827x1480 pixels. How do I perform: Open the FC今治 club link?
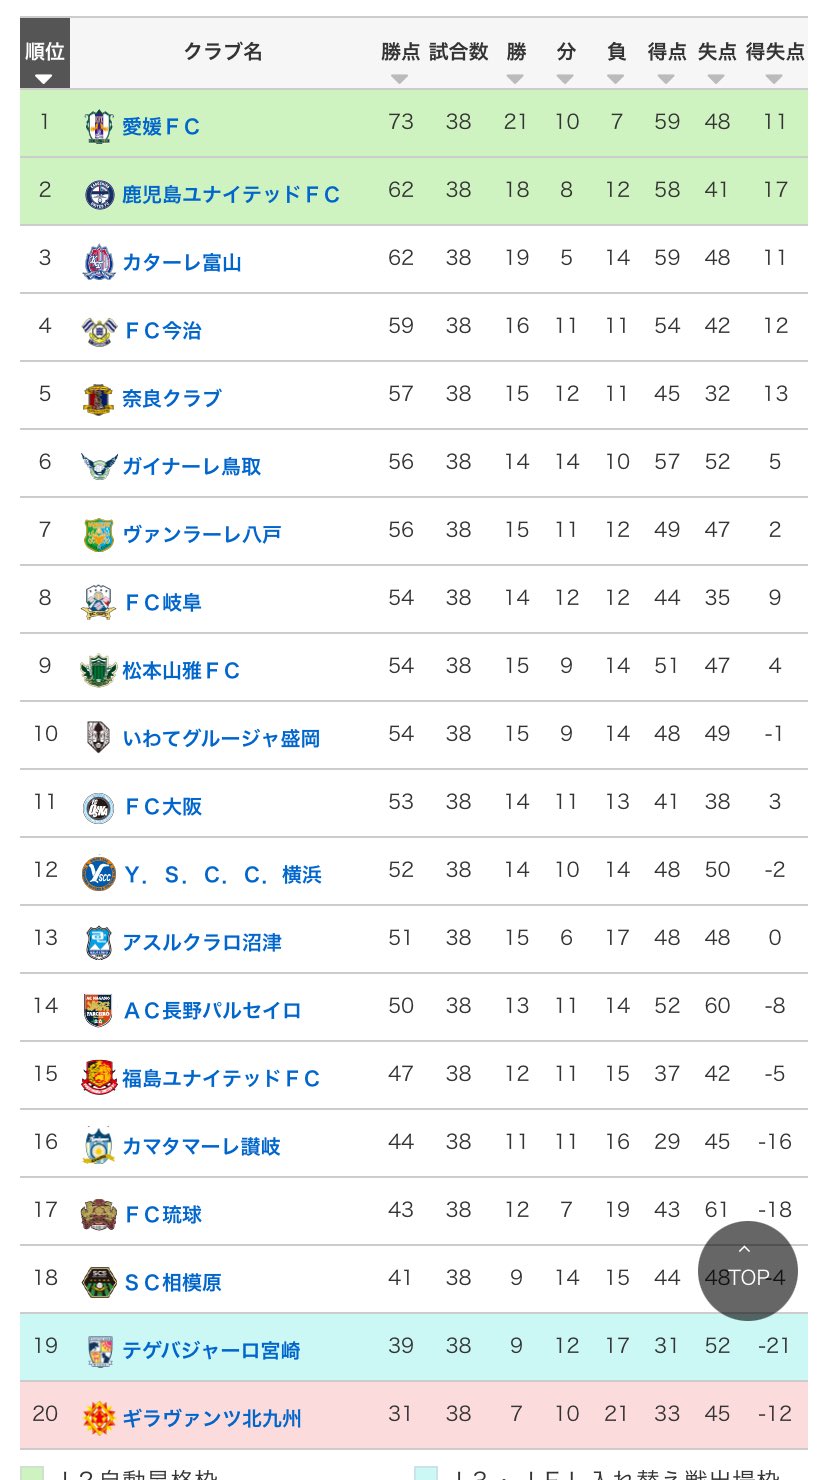162,330
